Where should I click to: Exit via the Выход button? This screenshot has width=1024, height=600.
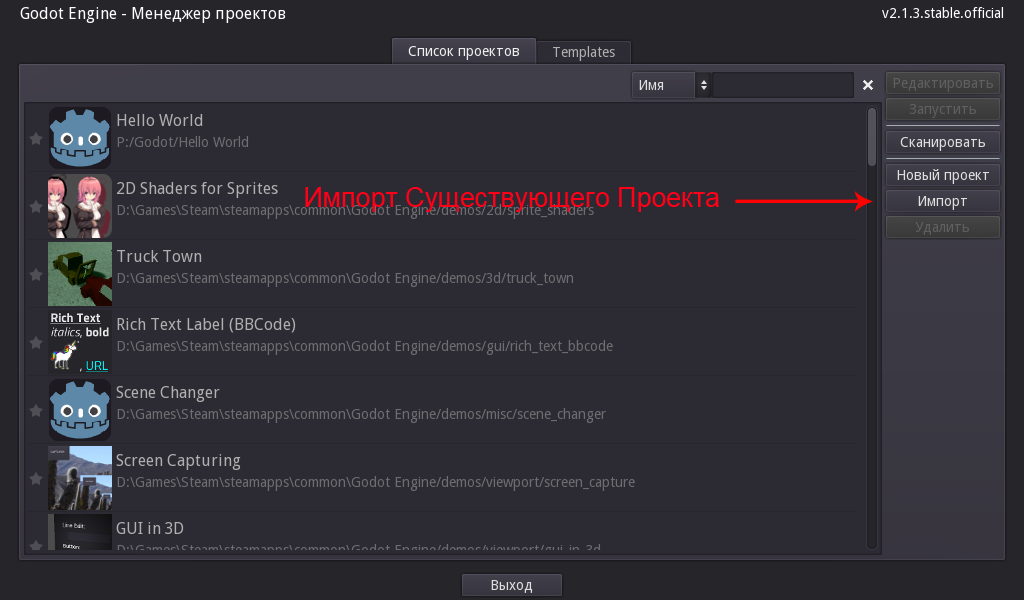(511, 585)
